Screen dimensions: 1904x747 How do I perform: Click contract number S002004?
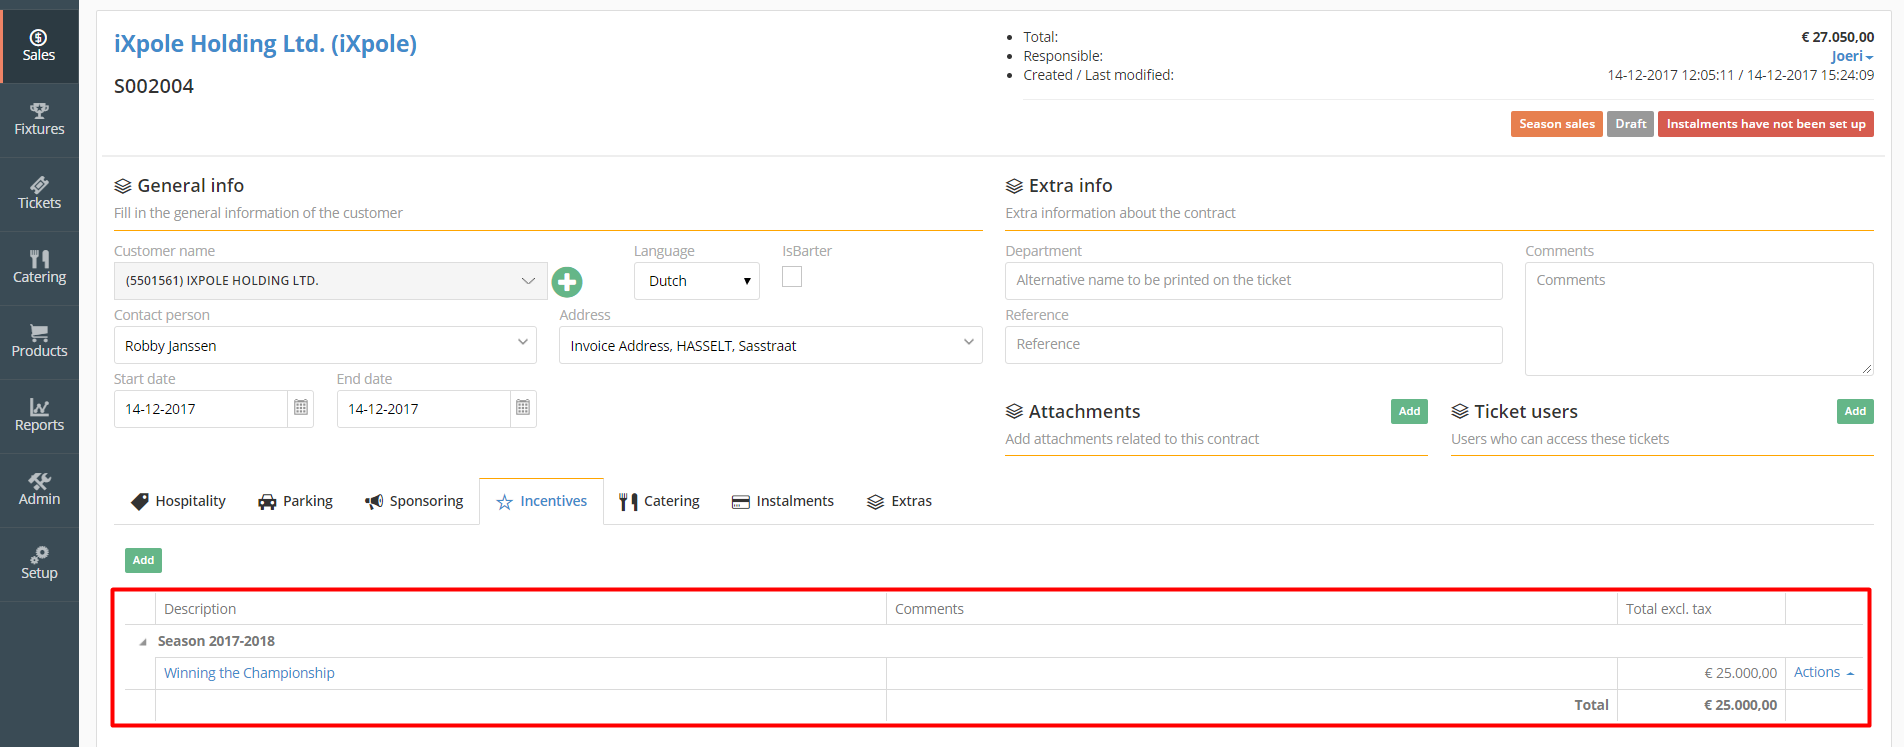coord(154,86)
